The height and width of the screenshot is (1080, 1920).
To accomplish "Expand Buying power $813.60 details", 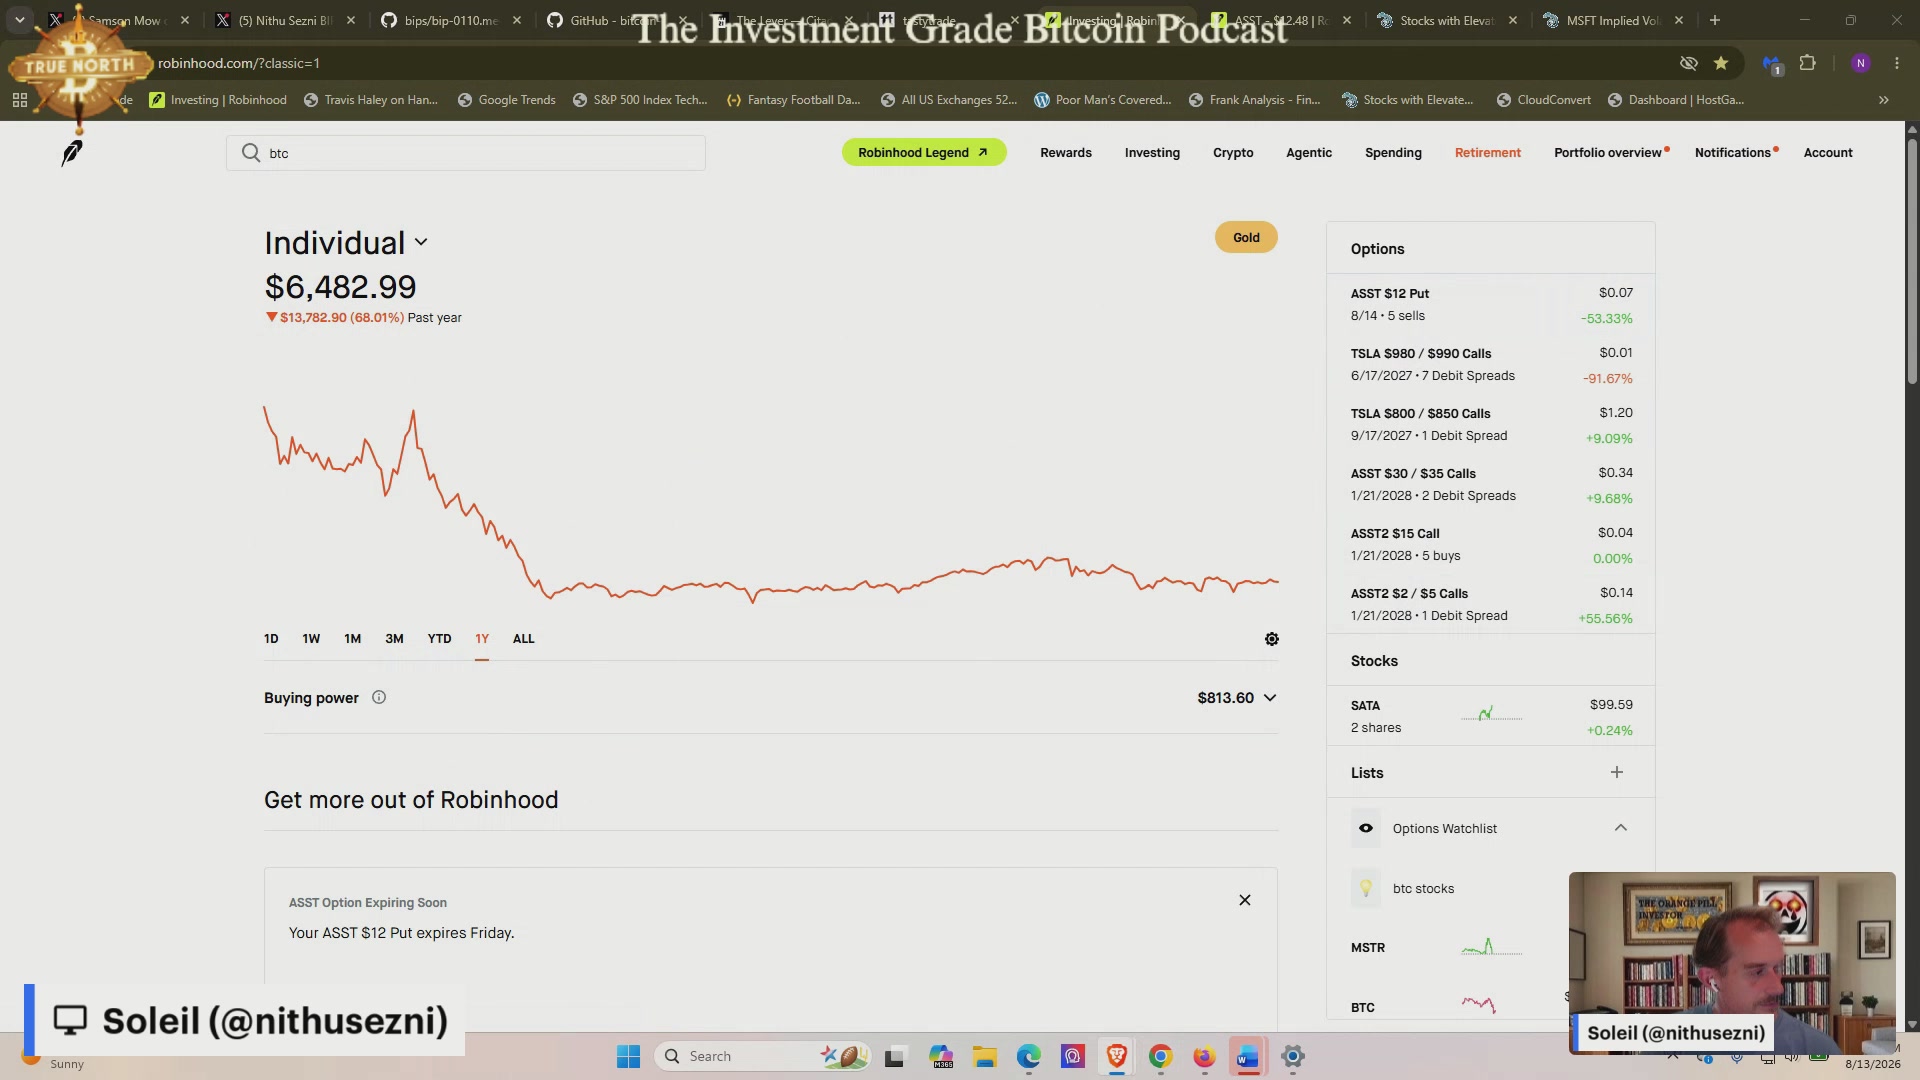I will tap(1237, 698).
